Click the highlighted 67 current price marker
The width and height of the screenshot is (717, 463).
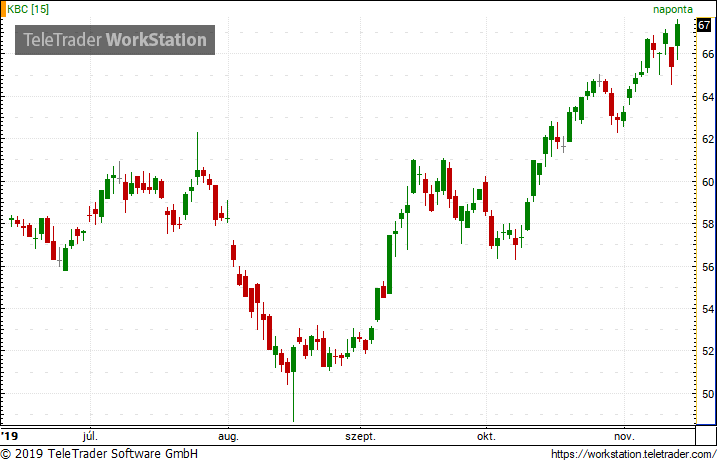coord(704,25)
